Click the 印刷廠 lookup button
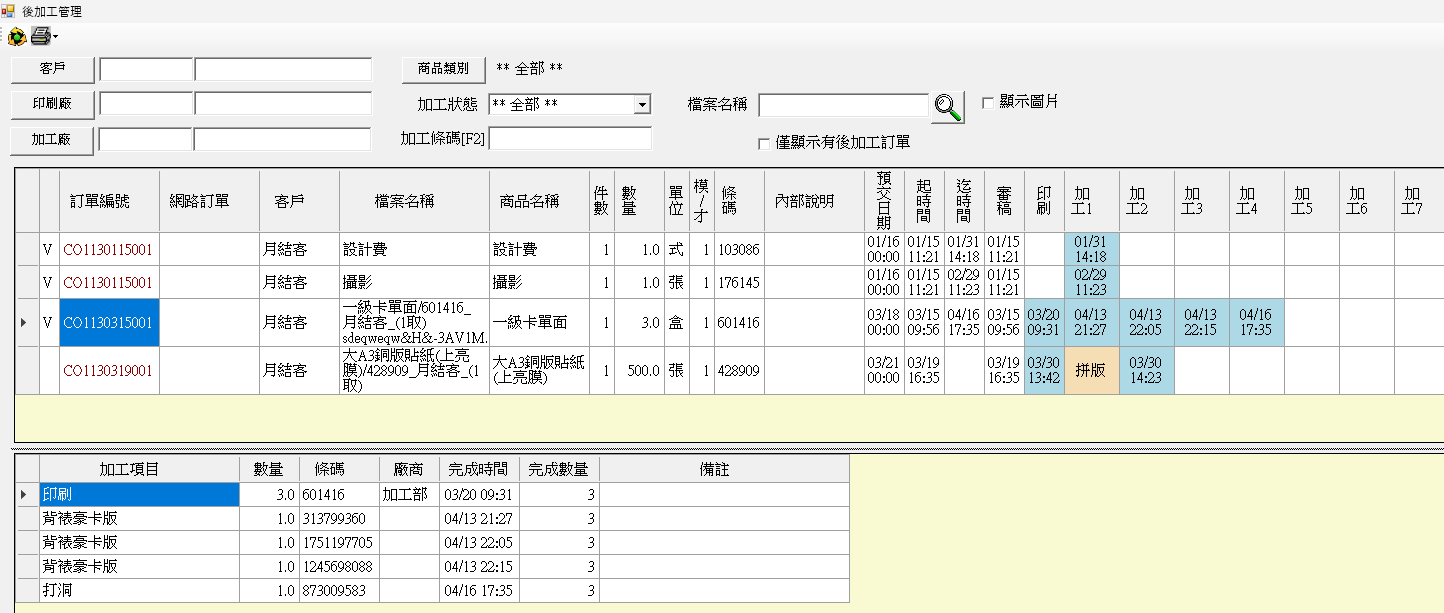 click(x=53, y=104)
